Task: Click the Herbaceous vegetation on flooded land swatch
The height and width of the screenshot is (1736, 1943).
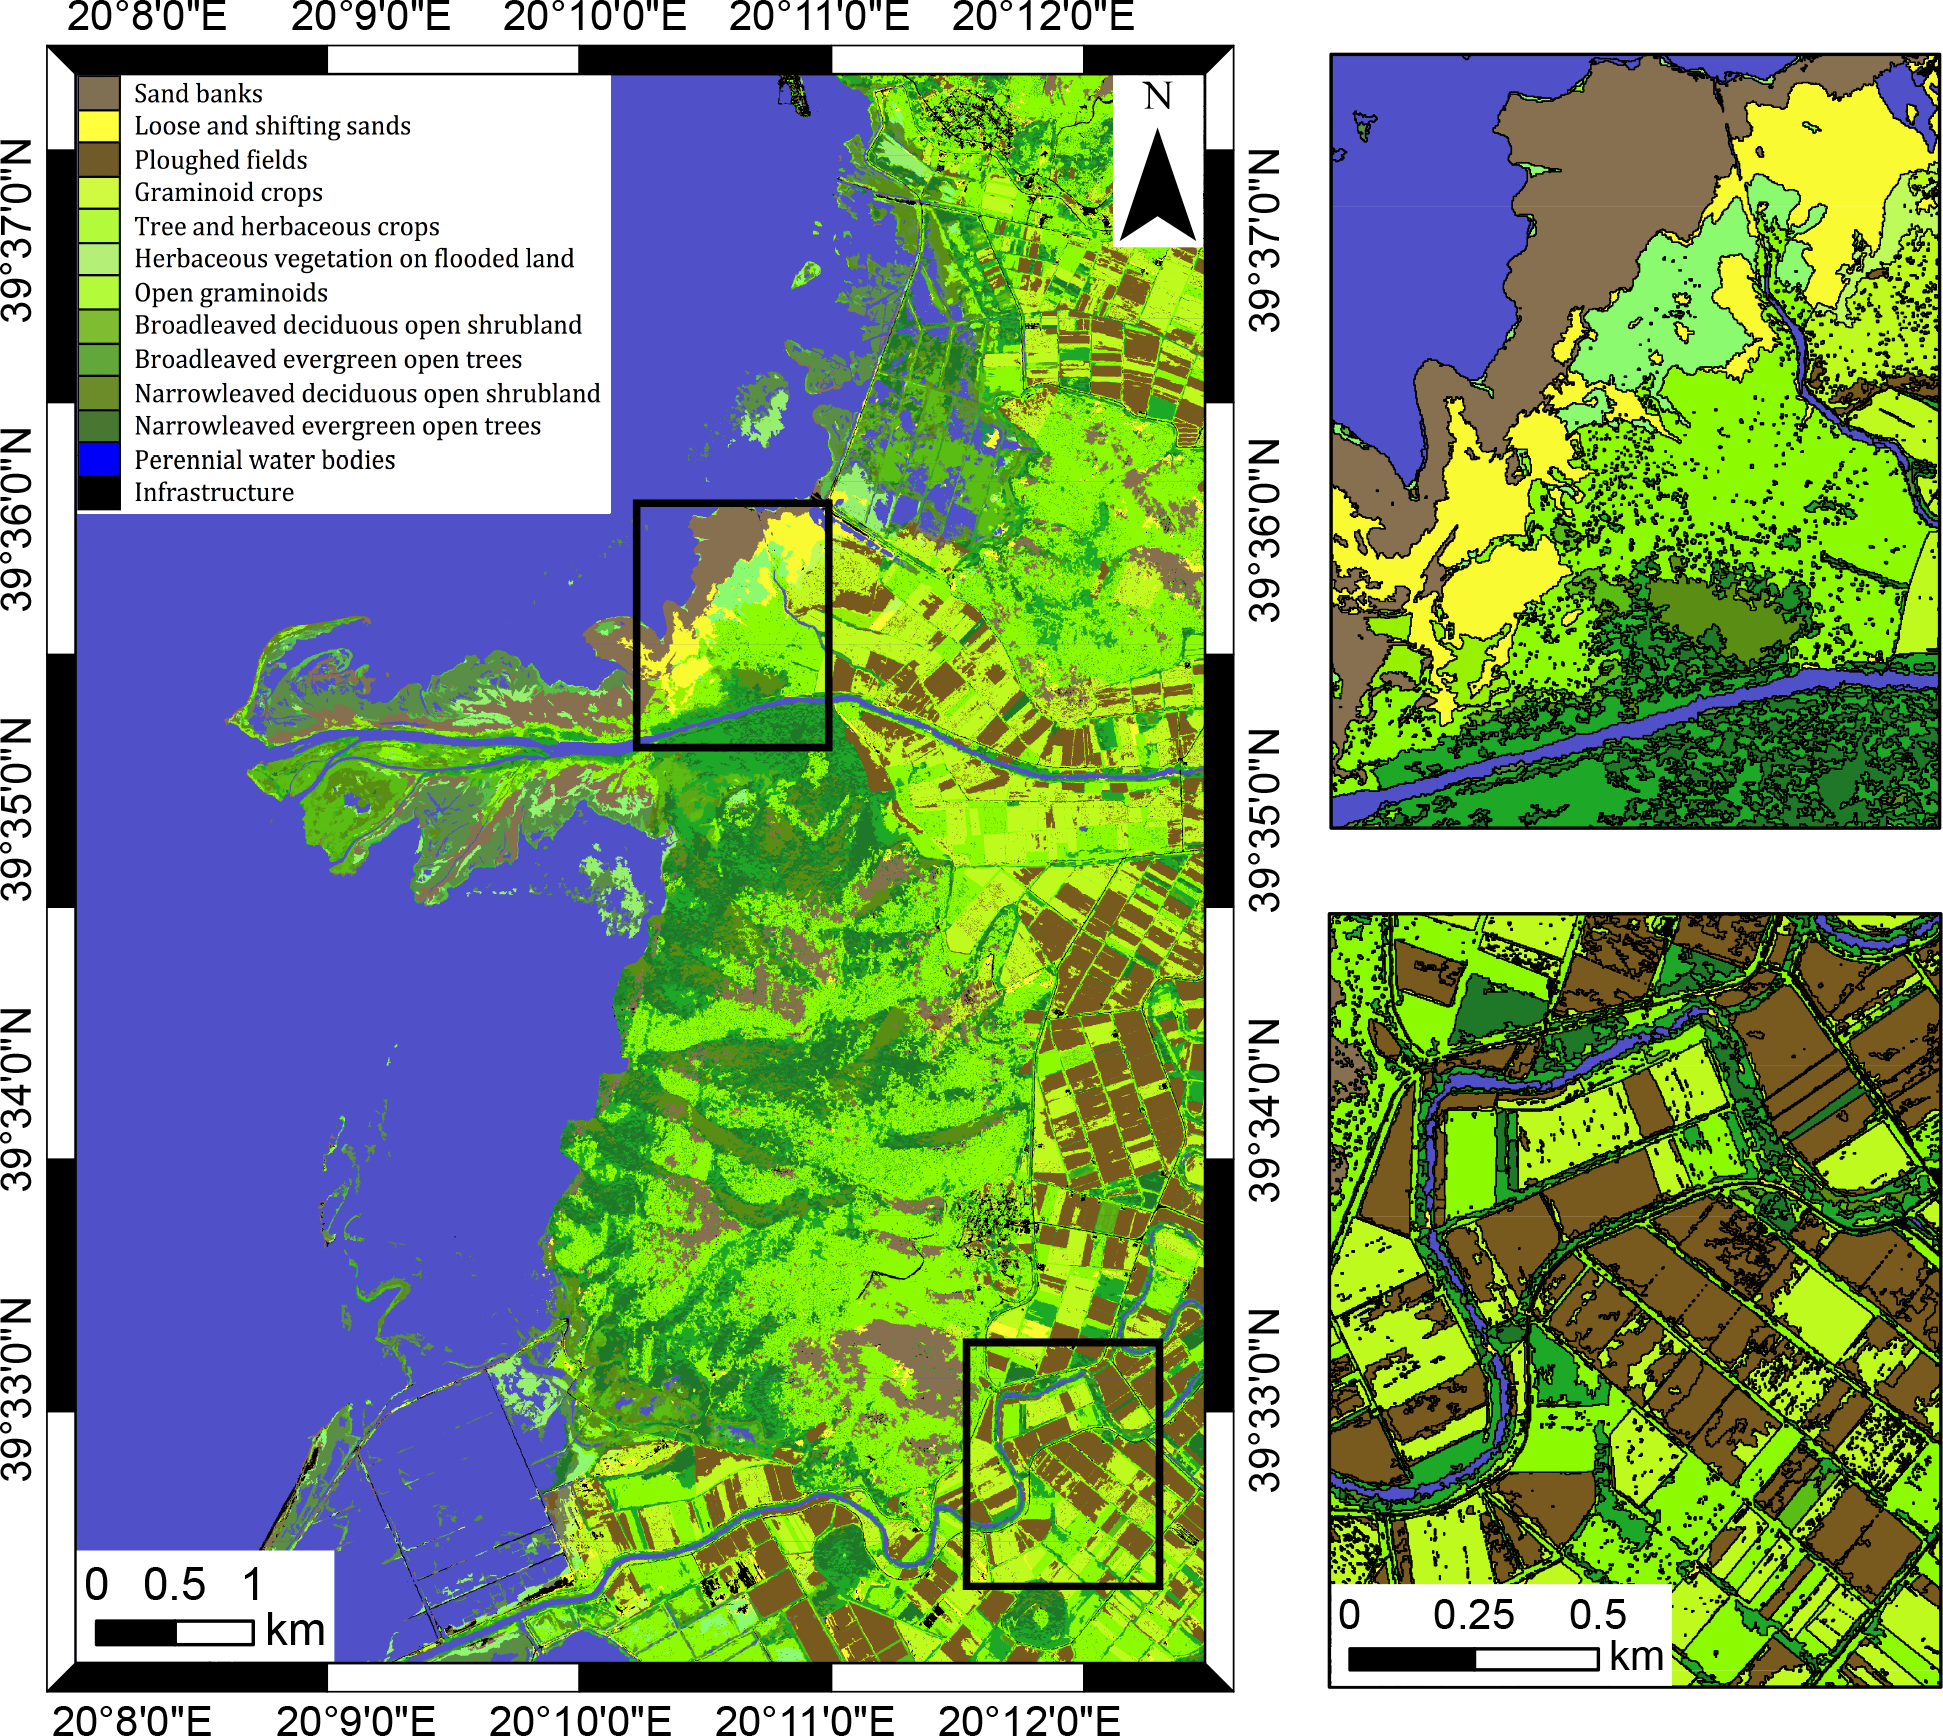Action: coord(99,259)
